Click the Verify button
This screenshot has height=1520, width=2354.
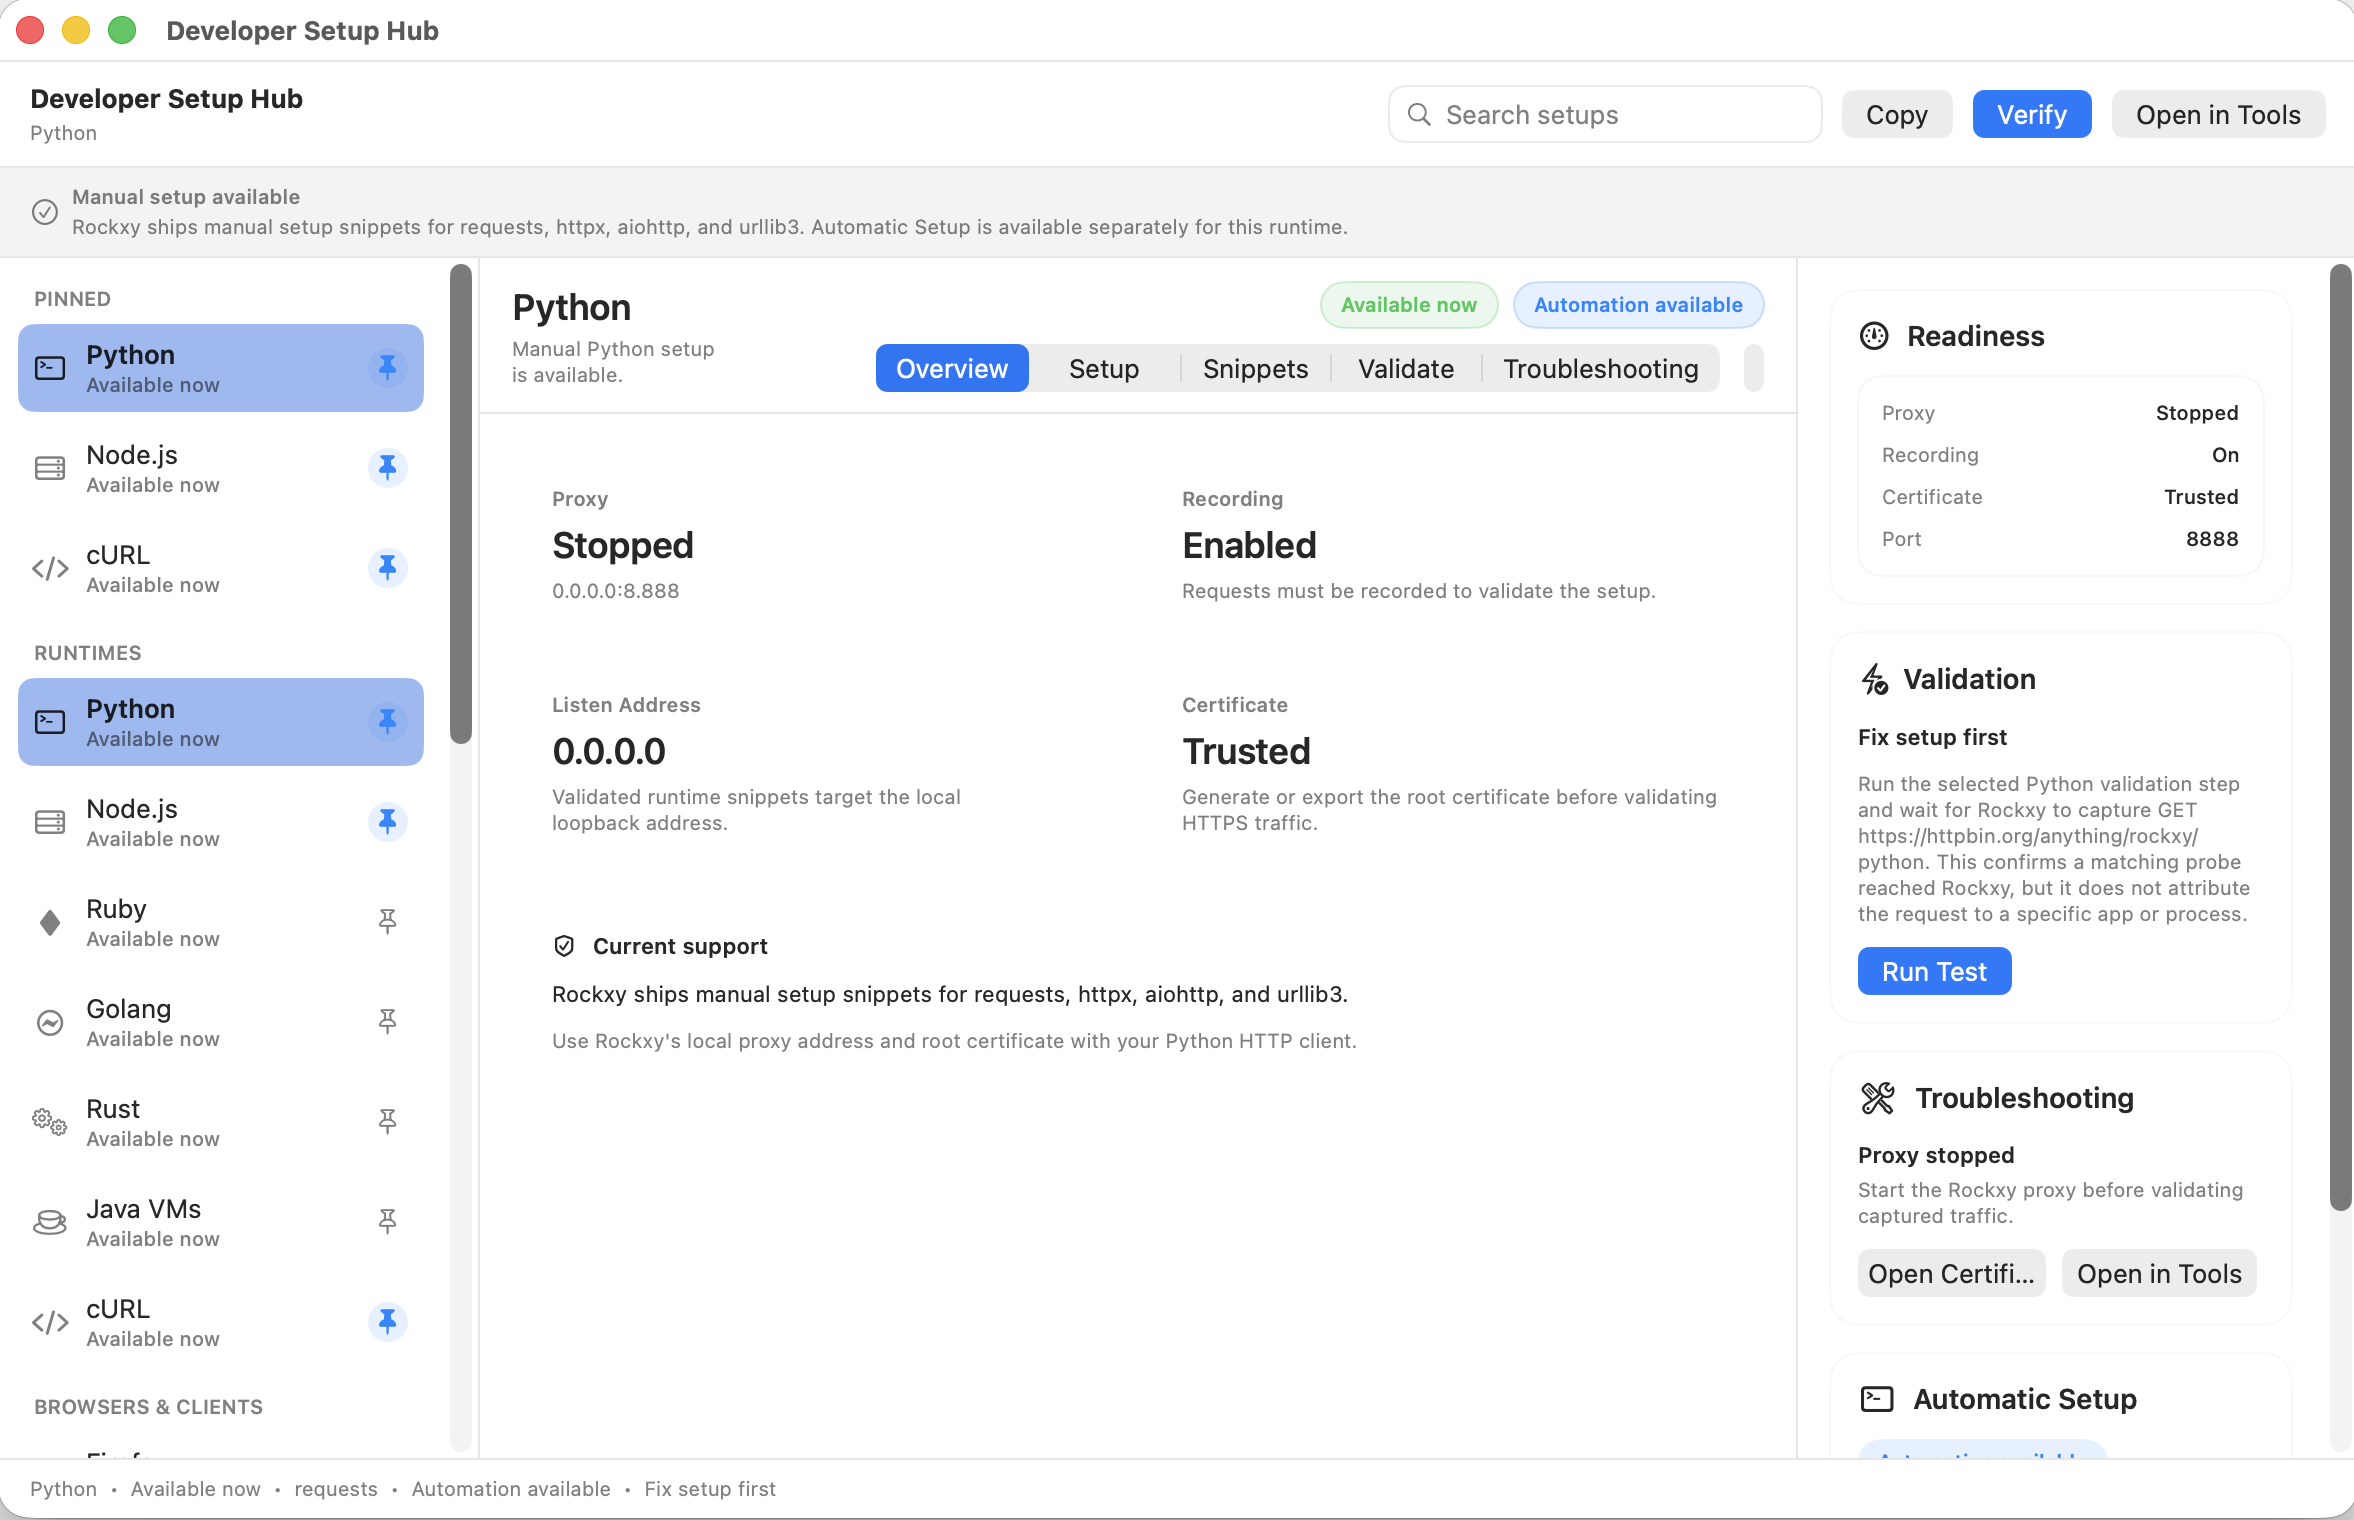2030,114
